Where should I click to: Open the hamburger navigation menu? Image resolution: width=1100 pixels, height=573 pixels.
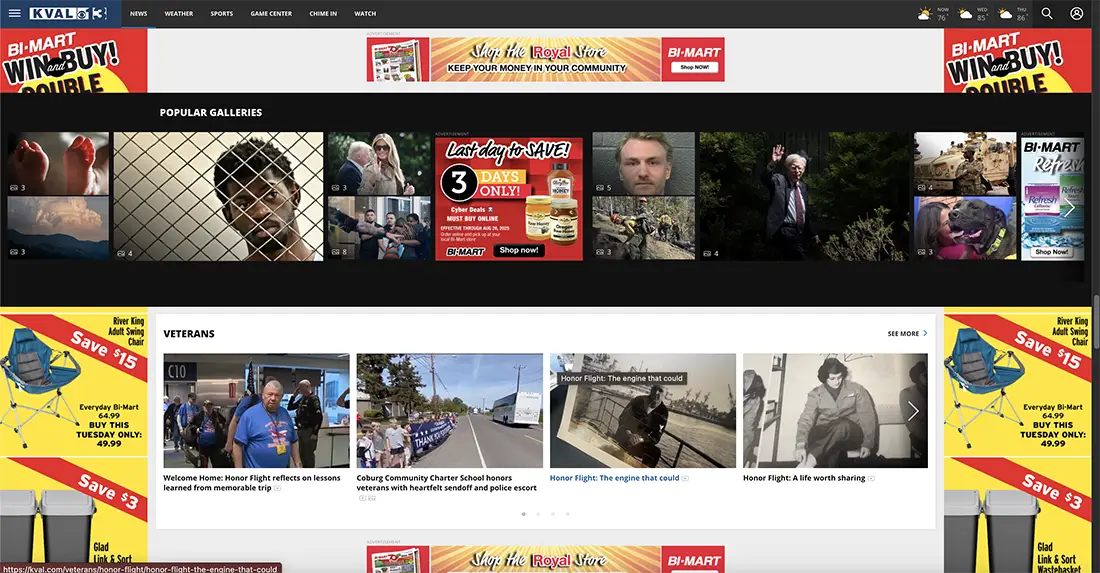coord(14,13)
